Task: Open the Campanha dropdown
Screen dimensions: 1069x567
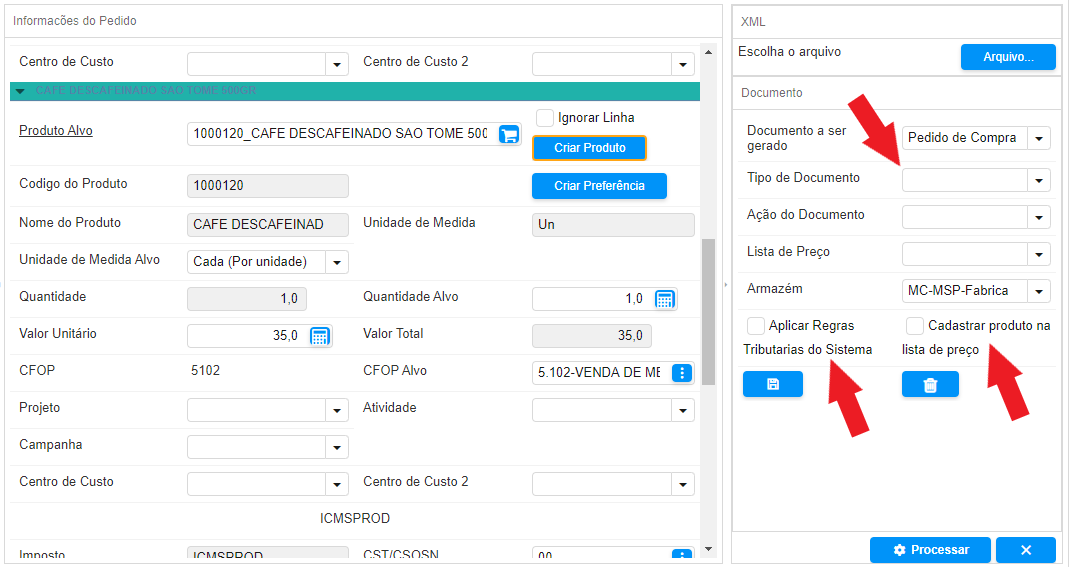Action: point(337,447)
